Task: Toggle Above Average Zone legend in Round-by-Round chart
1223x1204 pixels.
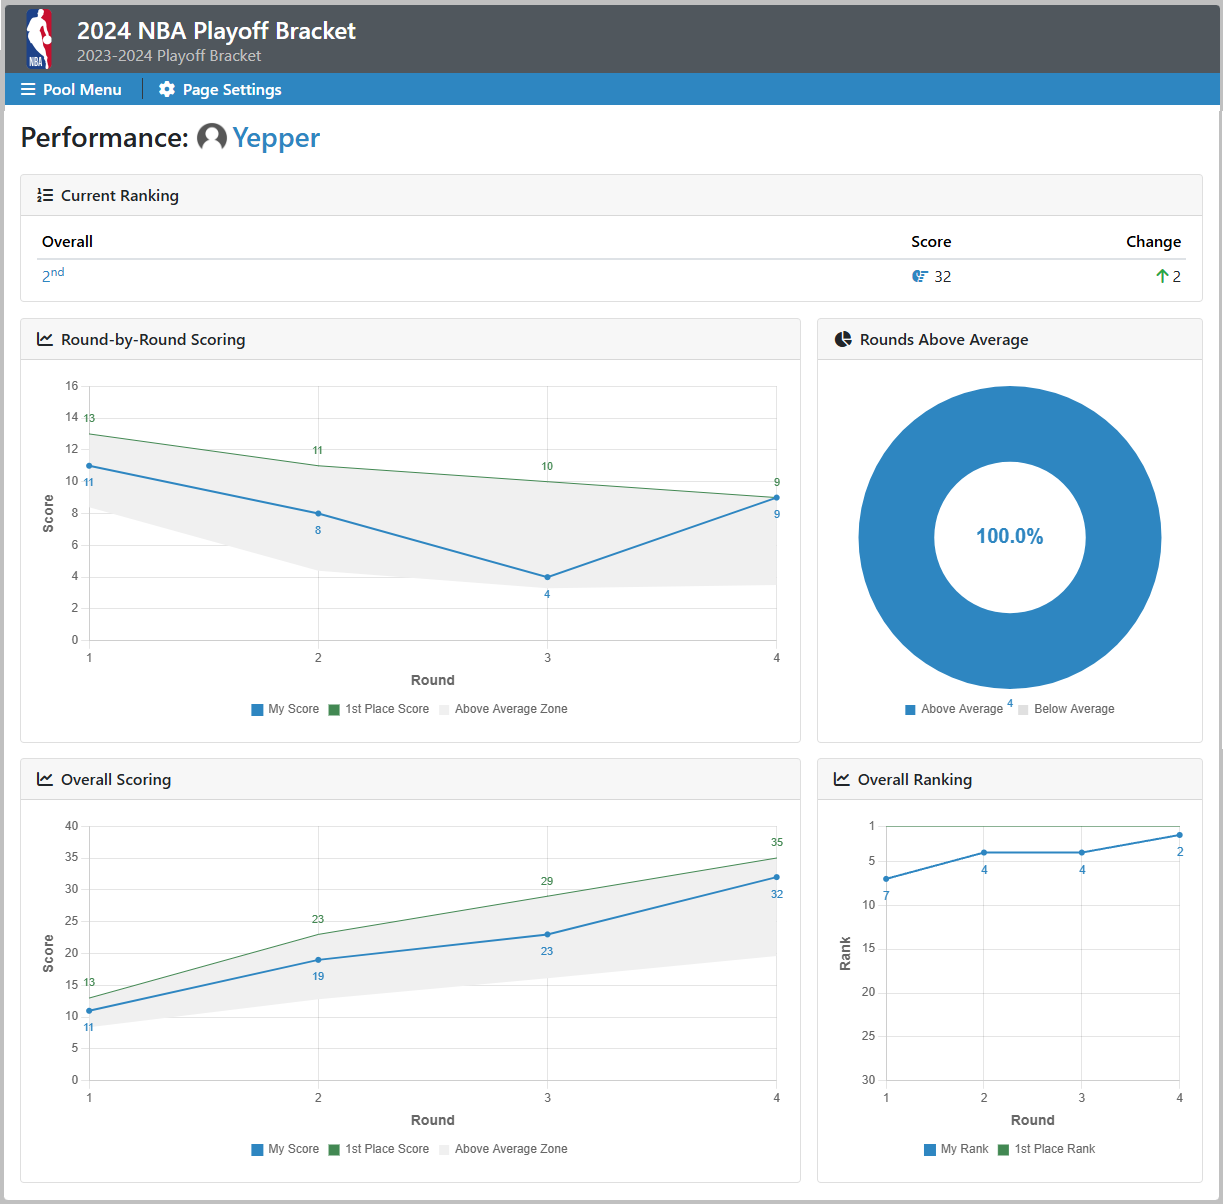Action: 503,709
